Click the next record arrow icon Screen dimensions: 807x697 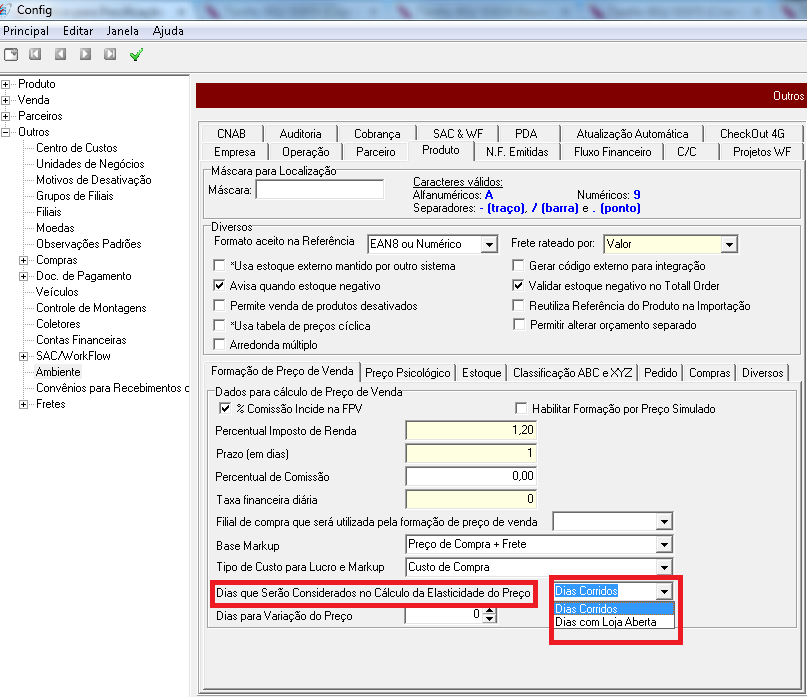pos(85,54)
